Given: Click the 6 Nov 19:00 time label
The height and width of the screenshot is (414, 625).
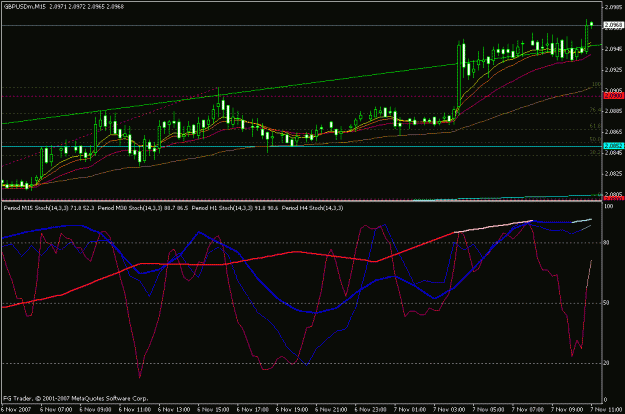Looking at the screenshot, I should click(x=292, y=410).
